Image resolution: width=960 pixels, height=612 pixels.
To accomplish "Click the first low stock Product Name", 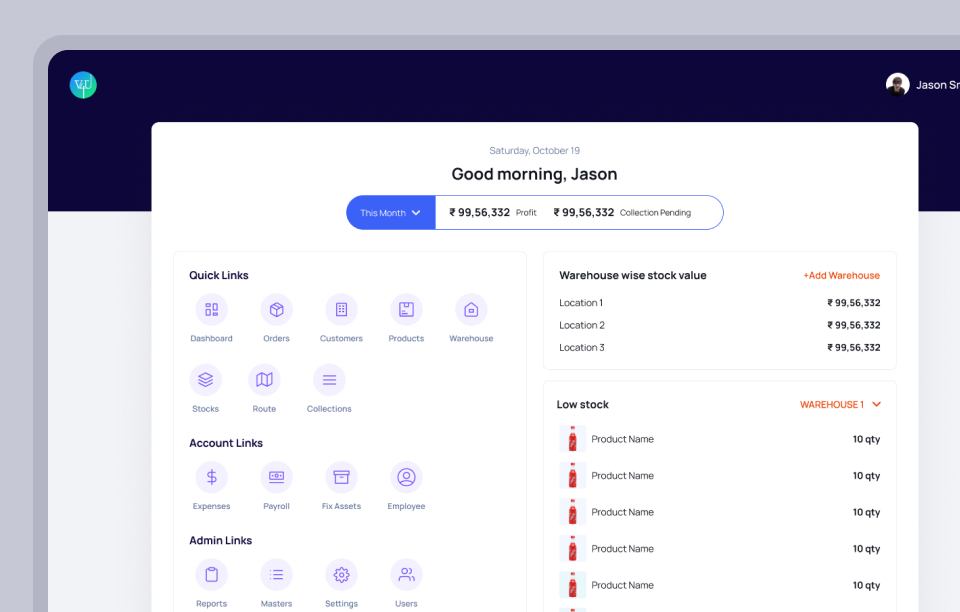I will (622, 439).
